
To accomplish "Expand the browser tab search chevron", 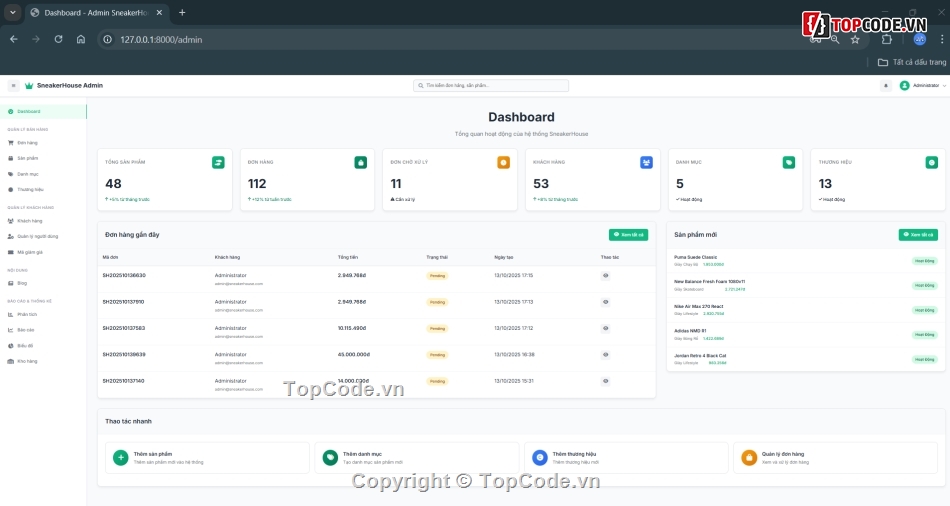I will 12,12.
